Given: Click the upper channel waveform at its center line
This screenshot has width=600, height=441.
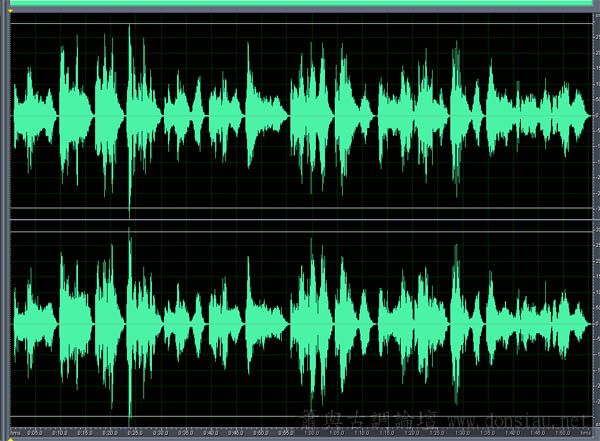Looking at the screenshot, I should click(300, 115).
